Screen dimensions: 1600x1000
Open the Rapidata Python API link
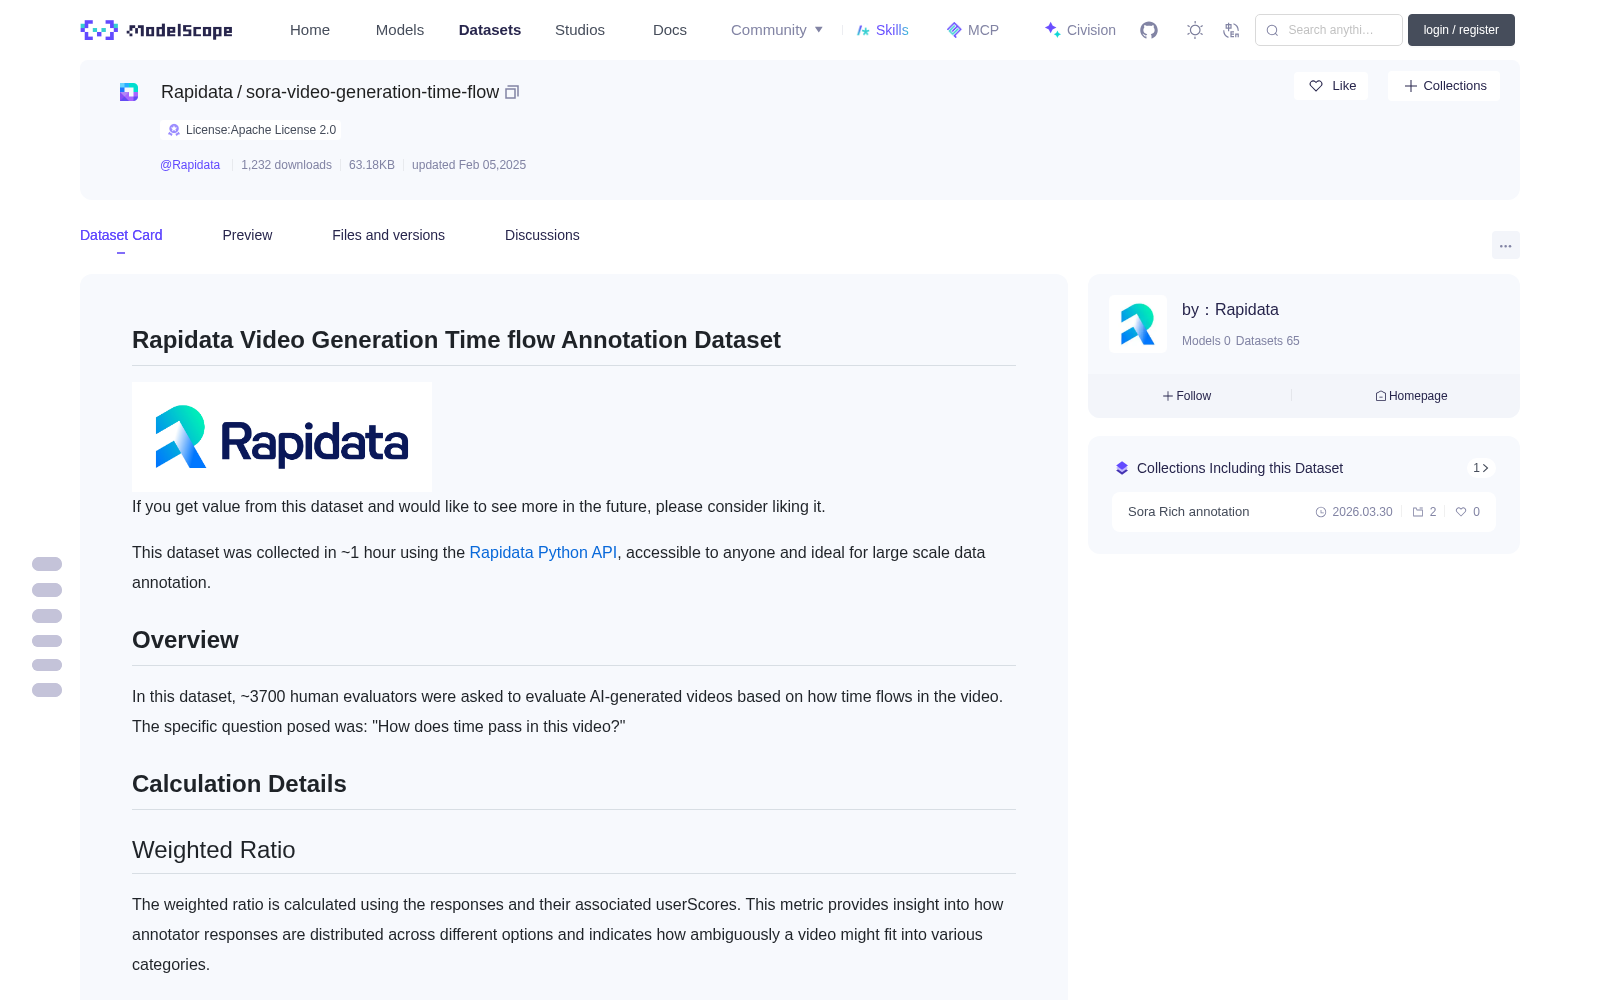coord(543,552)
